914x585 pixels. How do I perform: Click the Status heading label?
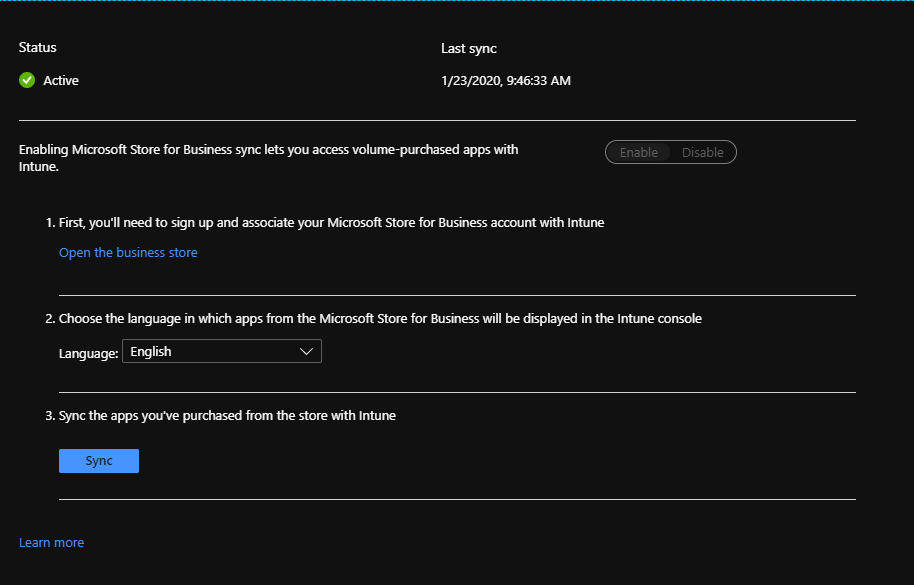pyautogui.click(x=37, y=47)
